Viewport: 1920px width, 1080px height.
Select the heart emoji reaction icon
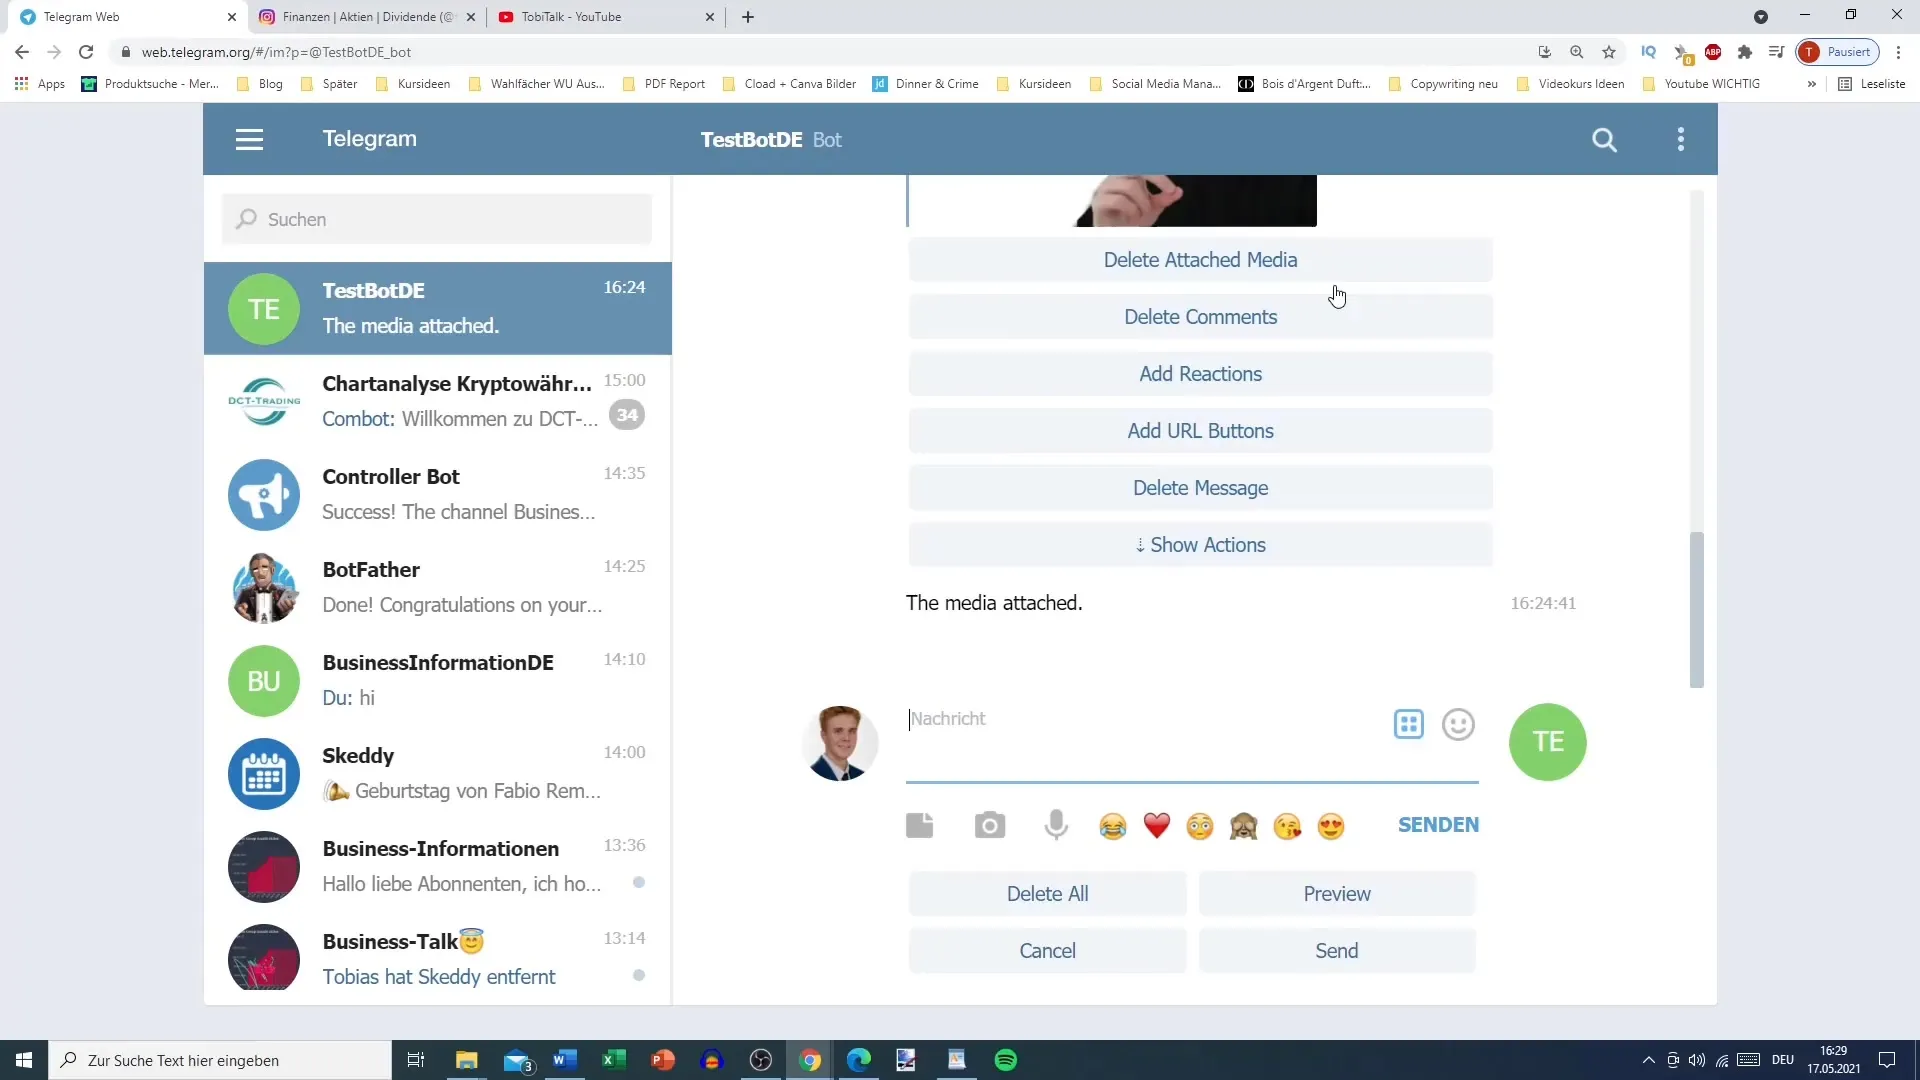[1156, 825]
